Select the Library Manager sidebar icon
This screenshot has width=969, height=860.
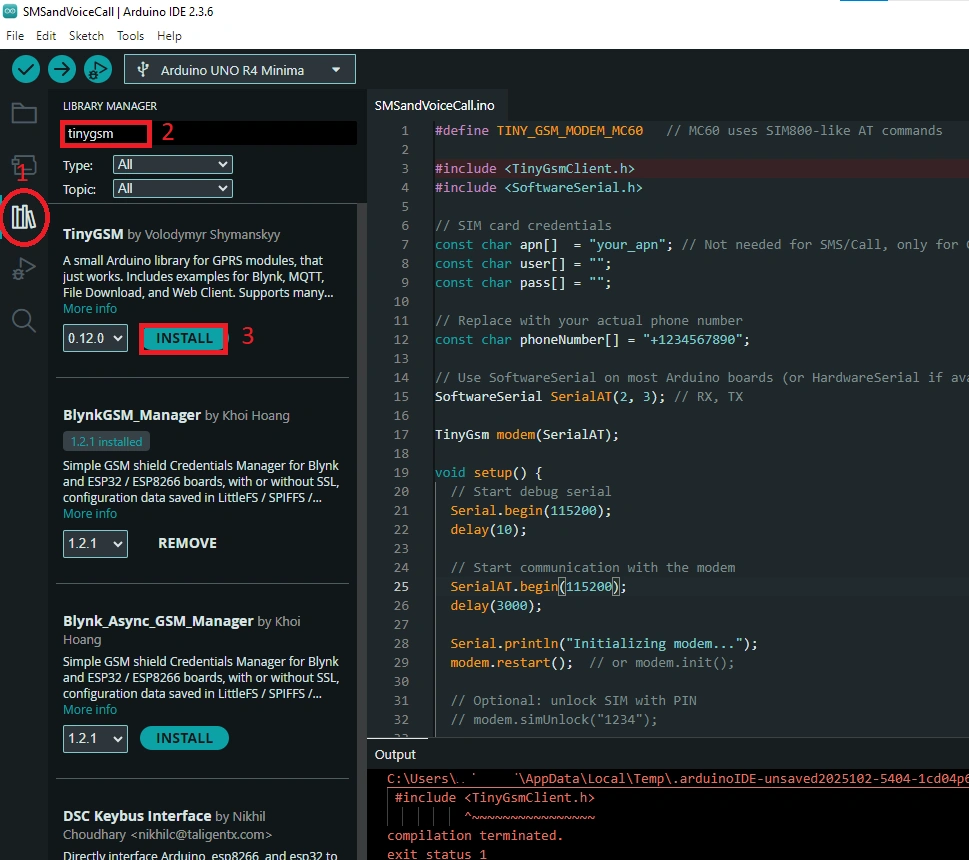[24, 218]
